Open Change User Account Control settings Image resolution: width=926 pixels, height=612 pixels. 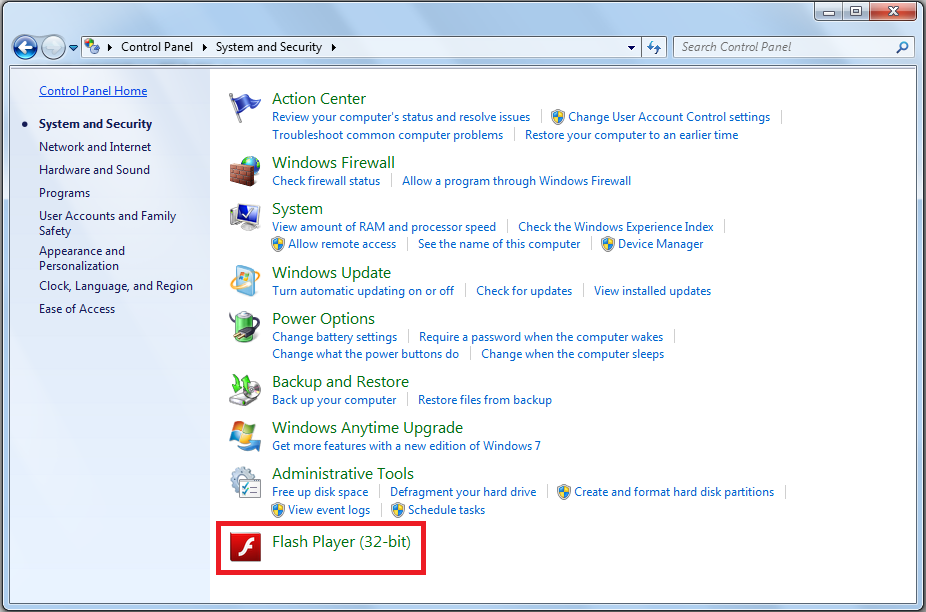[x=669, y=117]
